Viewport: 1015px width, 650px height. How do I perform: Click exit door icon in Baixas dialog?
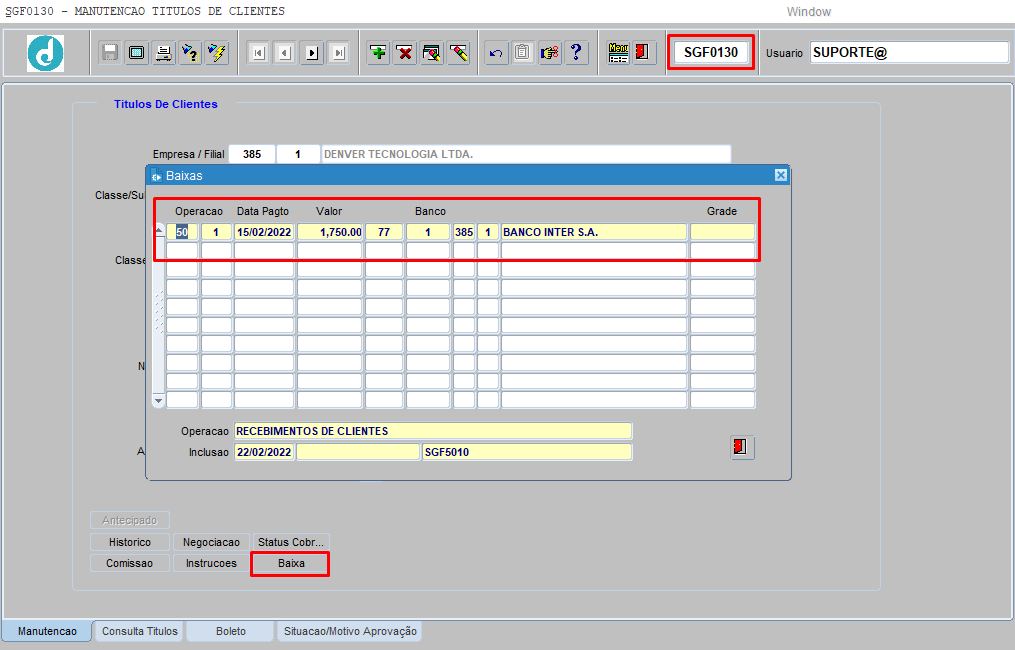tap(742, 447)
